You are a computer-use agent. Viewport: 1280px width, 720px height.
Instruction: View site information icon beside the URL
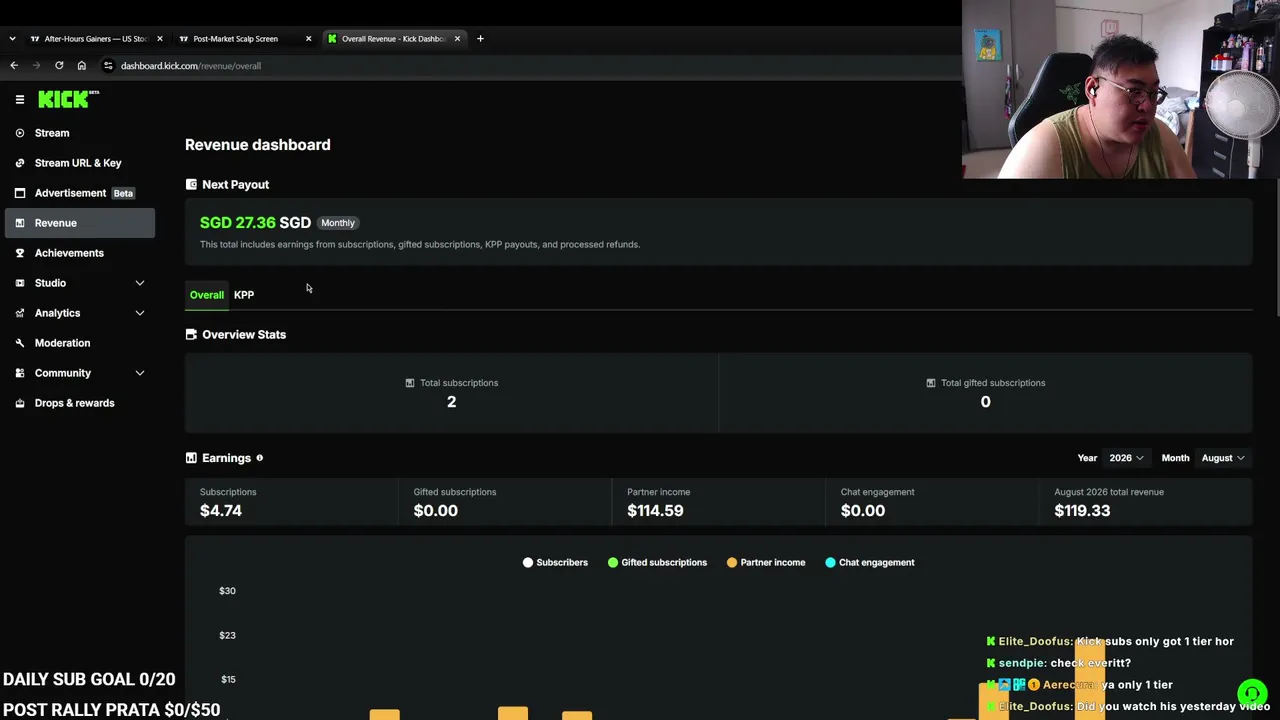click(108, 66)
